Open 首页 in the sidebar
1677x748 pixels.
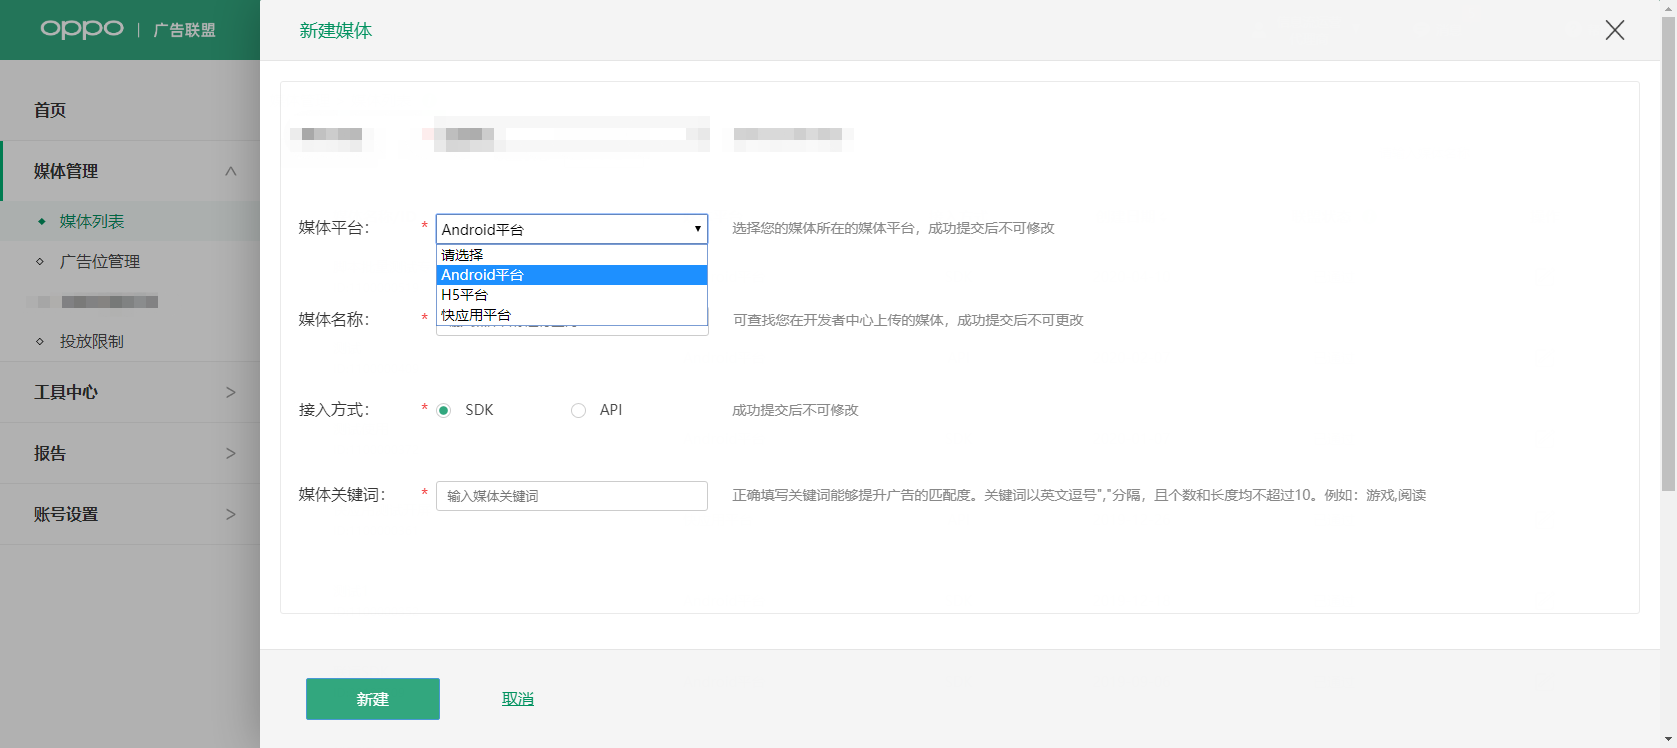click(x=50, y=110)
